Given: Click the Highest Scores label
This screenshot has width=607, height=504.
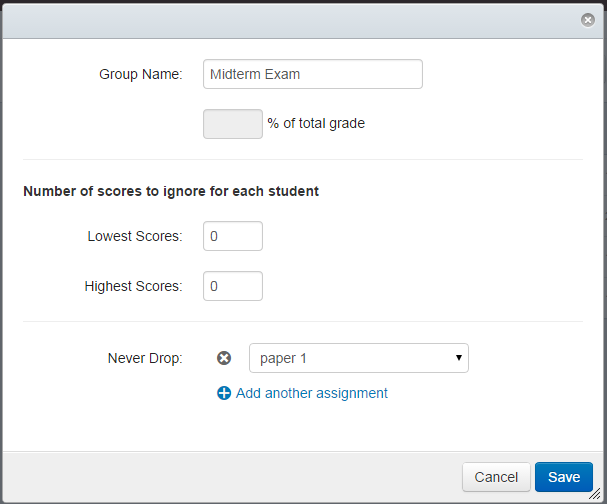Looking at the screenshot, I should pyautogui.click(x=133, y=286).
